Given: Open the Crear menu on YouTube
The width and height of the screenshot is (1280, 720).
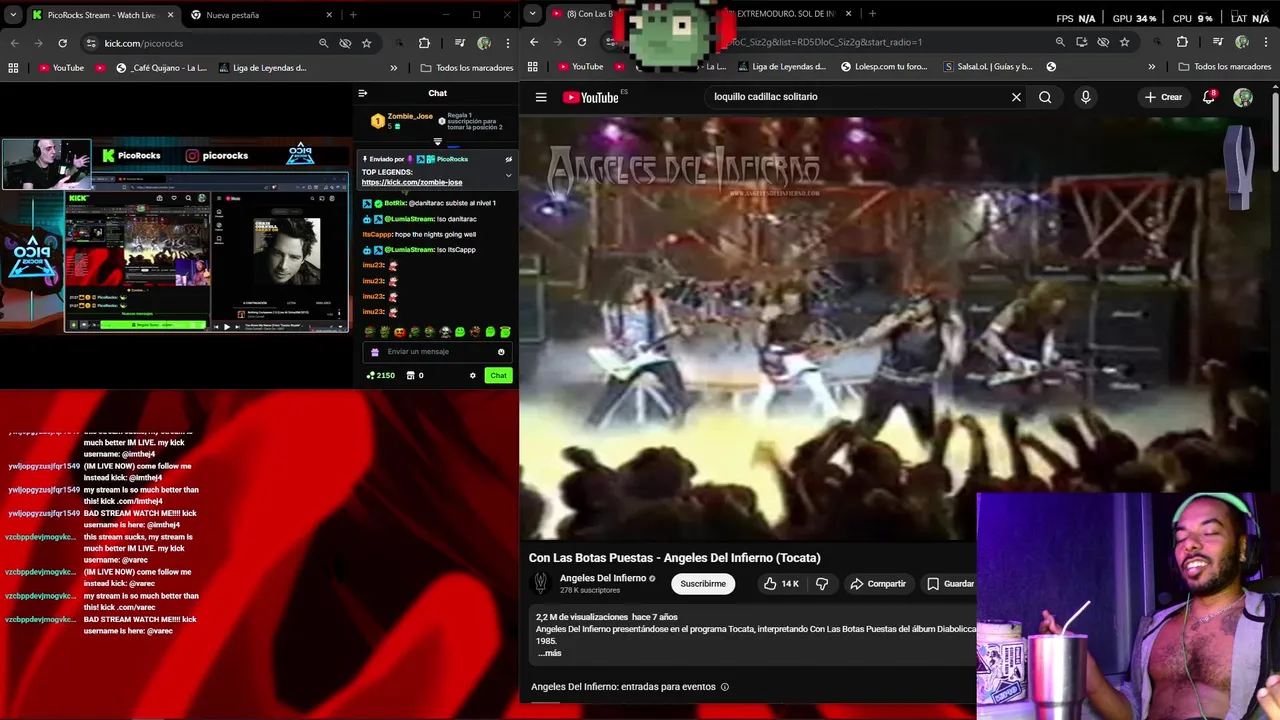Looking at the screenshot, I should pos(1164,97).
